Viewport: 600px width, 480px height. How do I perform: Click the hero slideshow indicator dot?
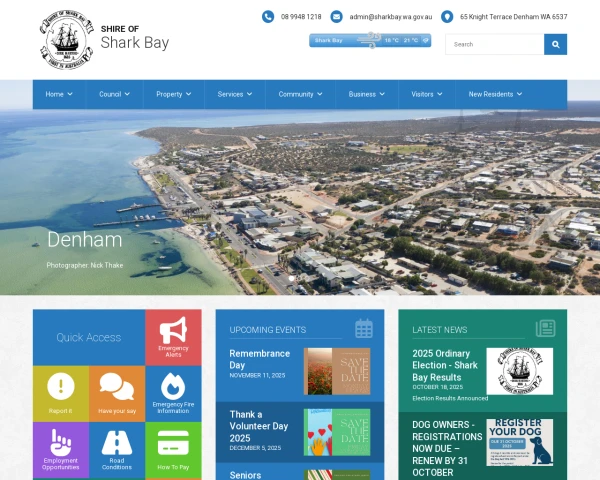coord(292,278)
